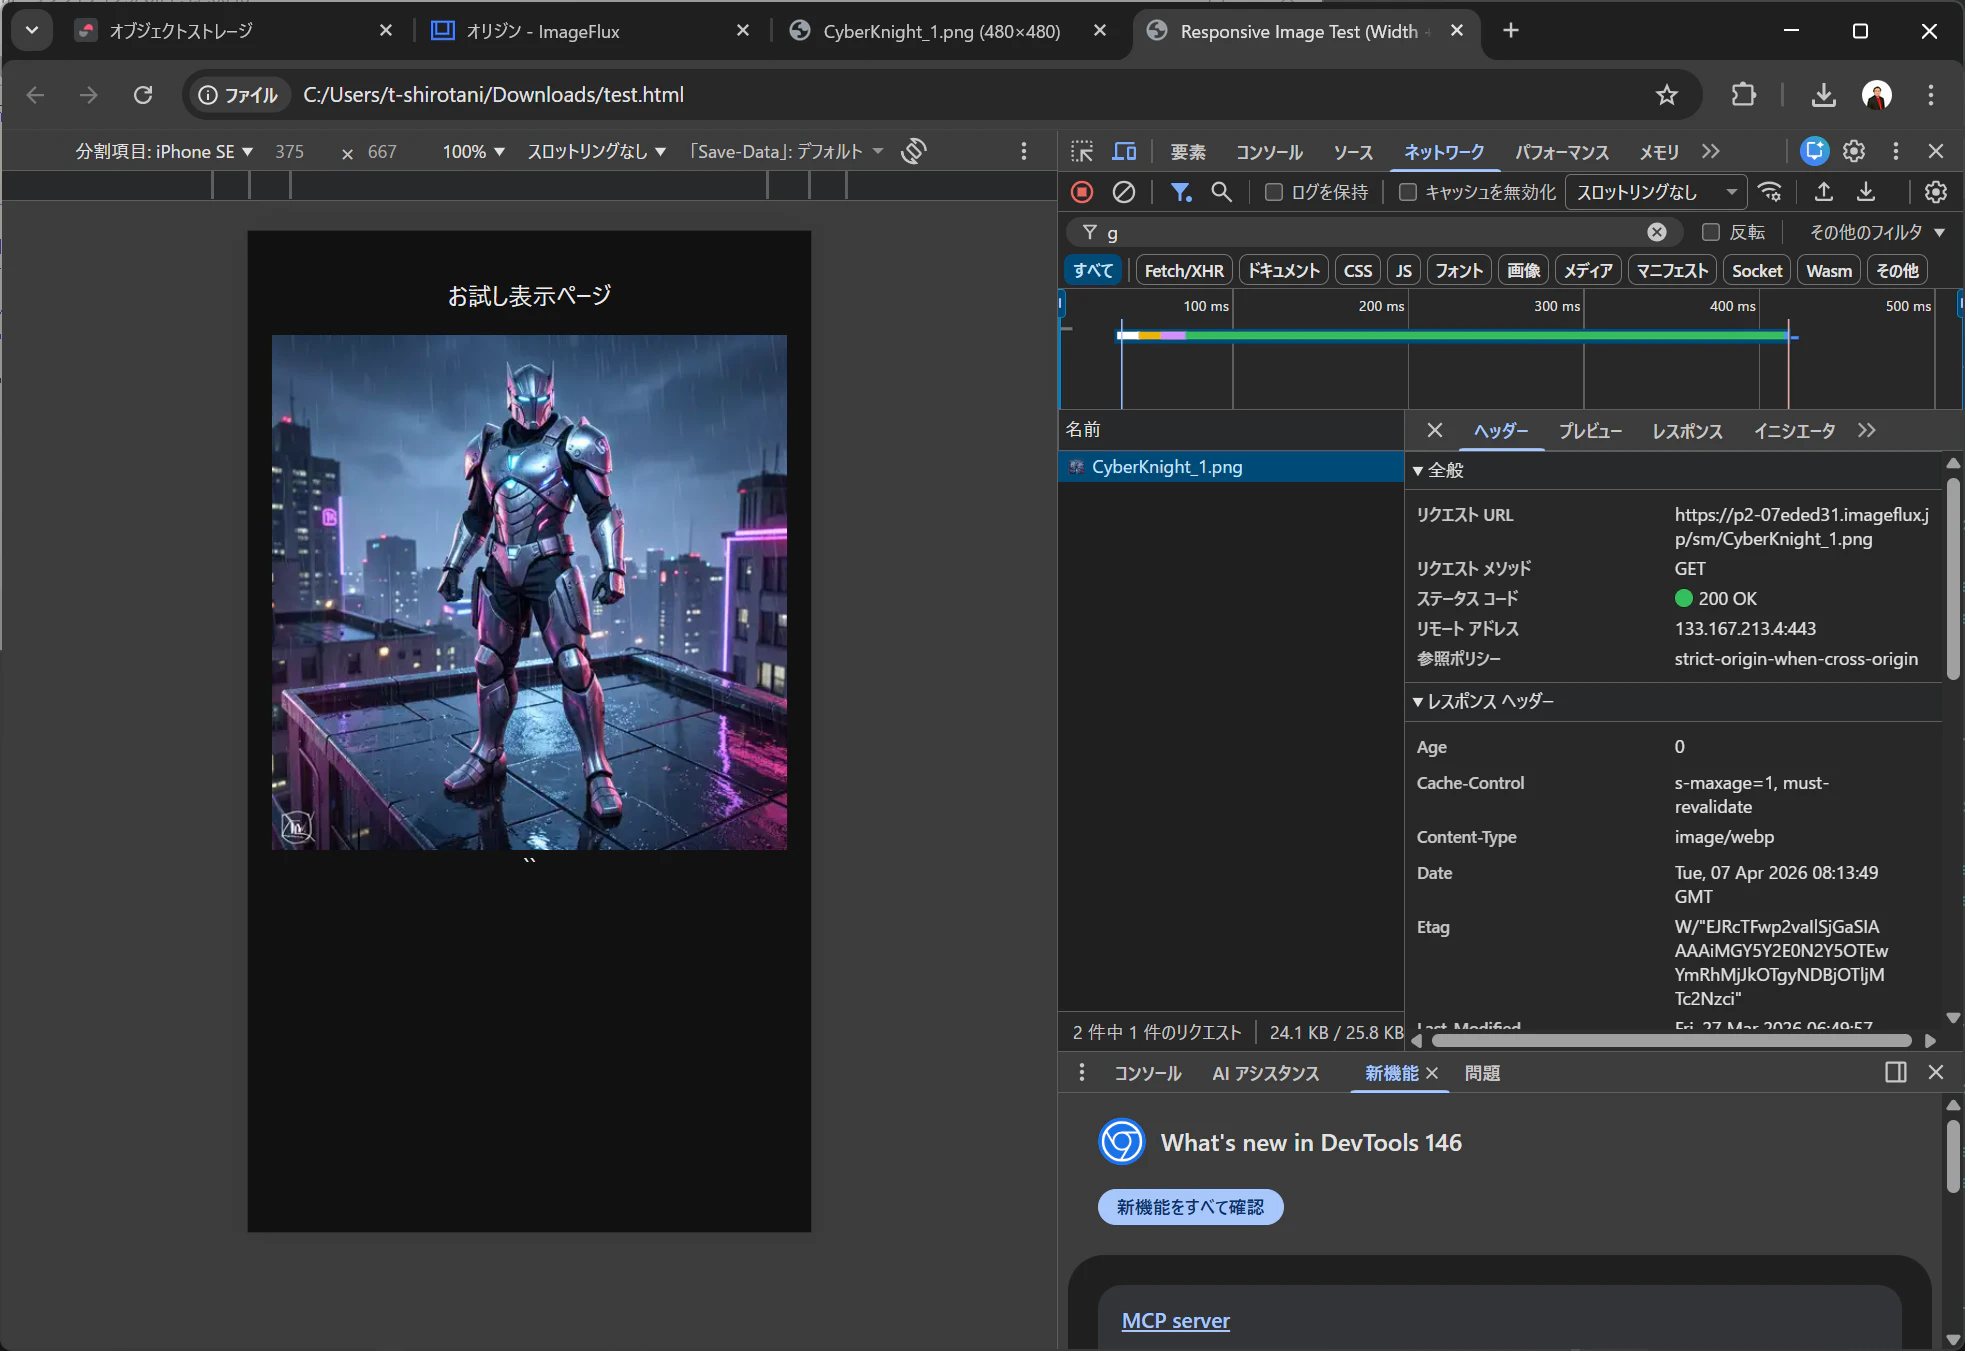Image resolution: width=1965 pixels, height=1351 pixels.
Task: Collapse the 全般 section
Action: (x=1439, y=470)
